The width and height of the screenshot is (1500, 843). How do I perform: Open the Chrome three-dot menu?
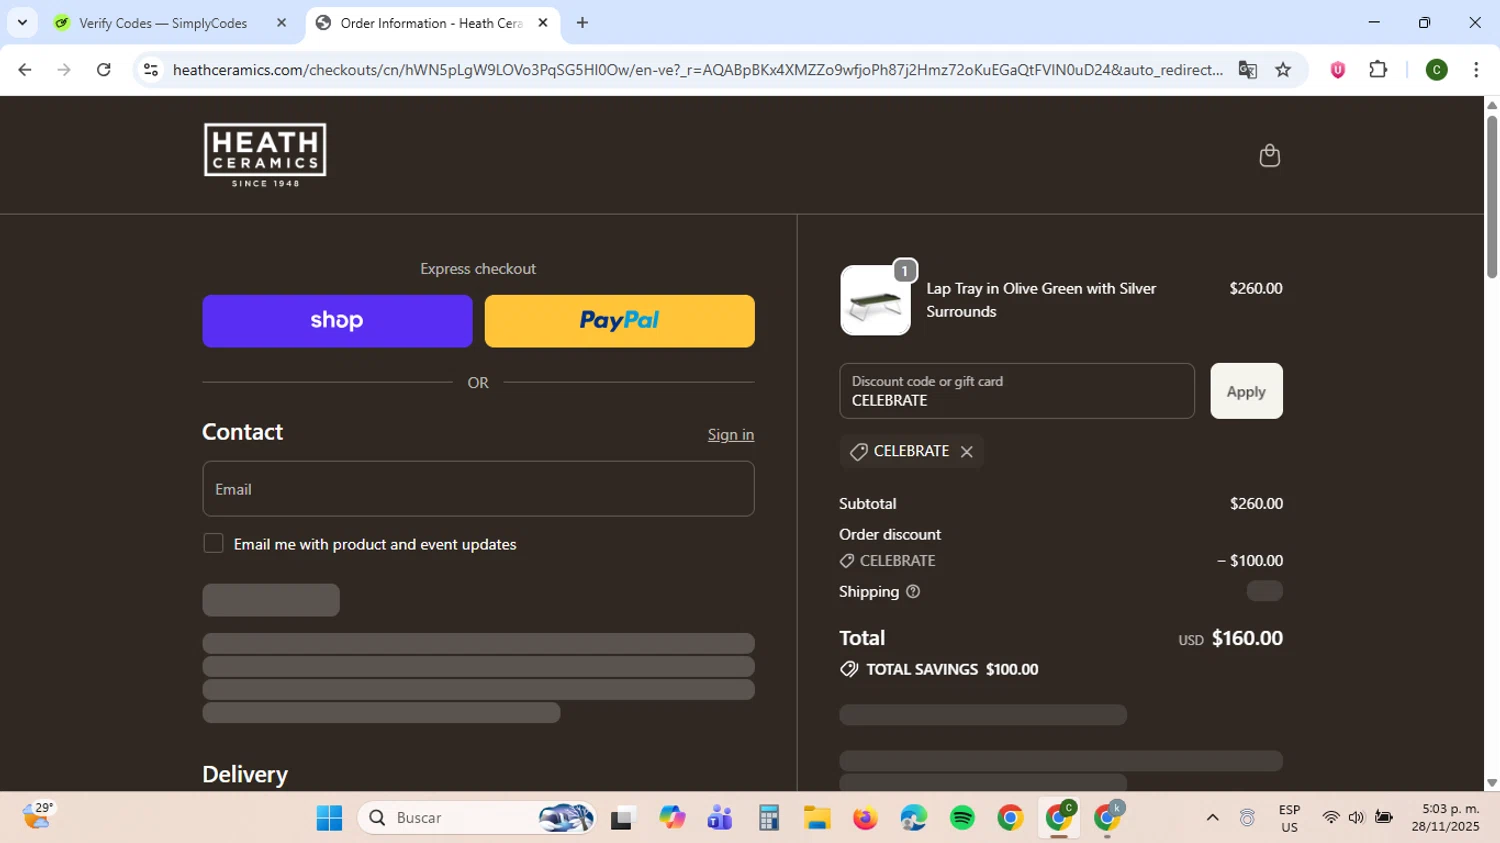coord(1476,70)
